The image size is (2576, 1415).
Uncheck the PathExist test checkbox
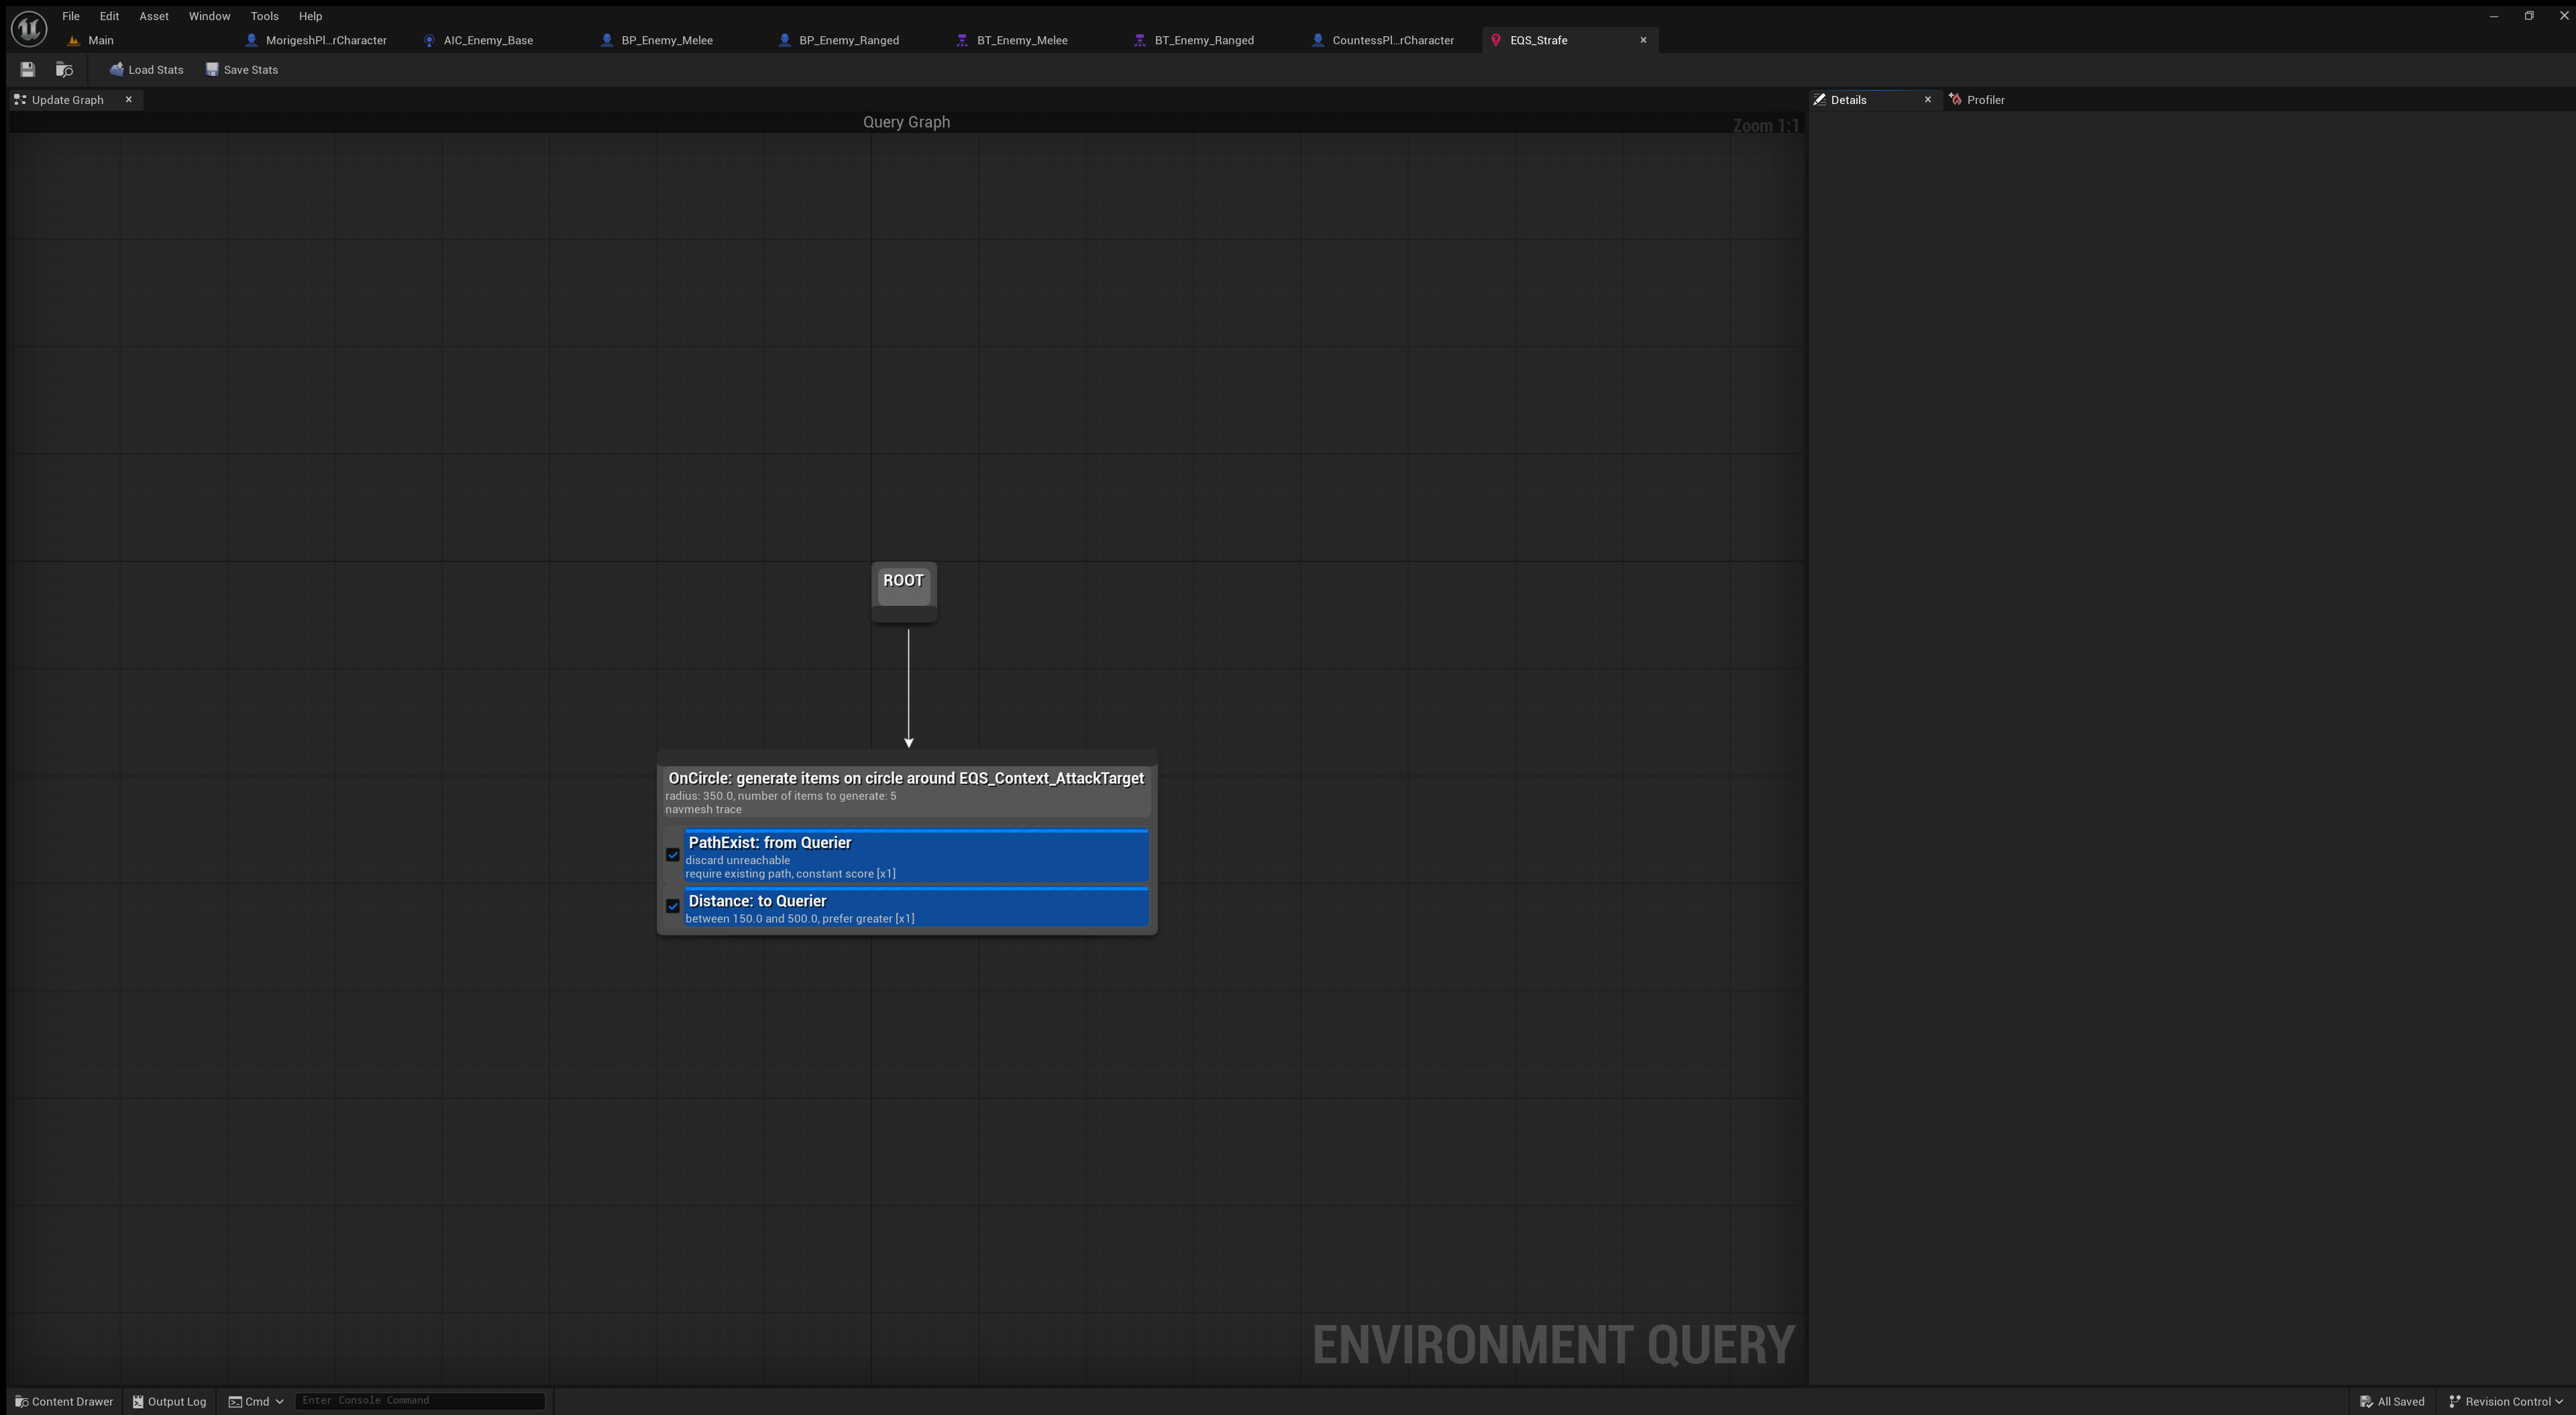[673, 855]
